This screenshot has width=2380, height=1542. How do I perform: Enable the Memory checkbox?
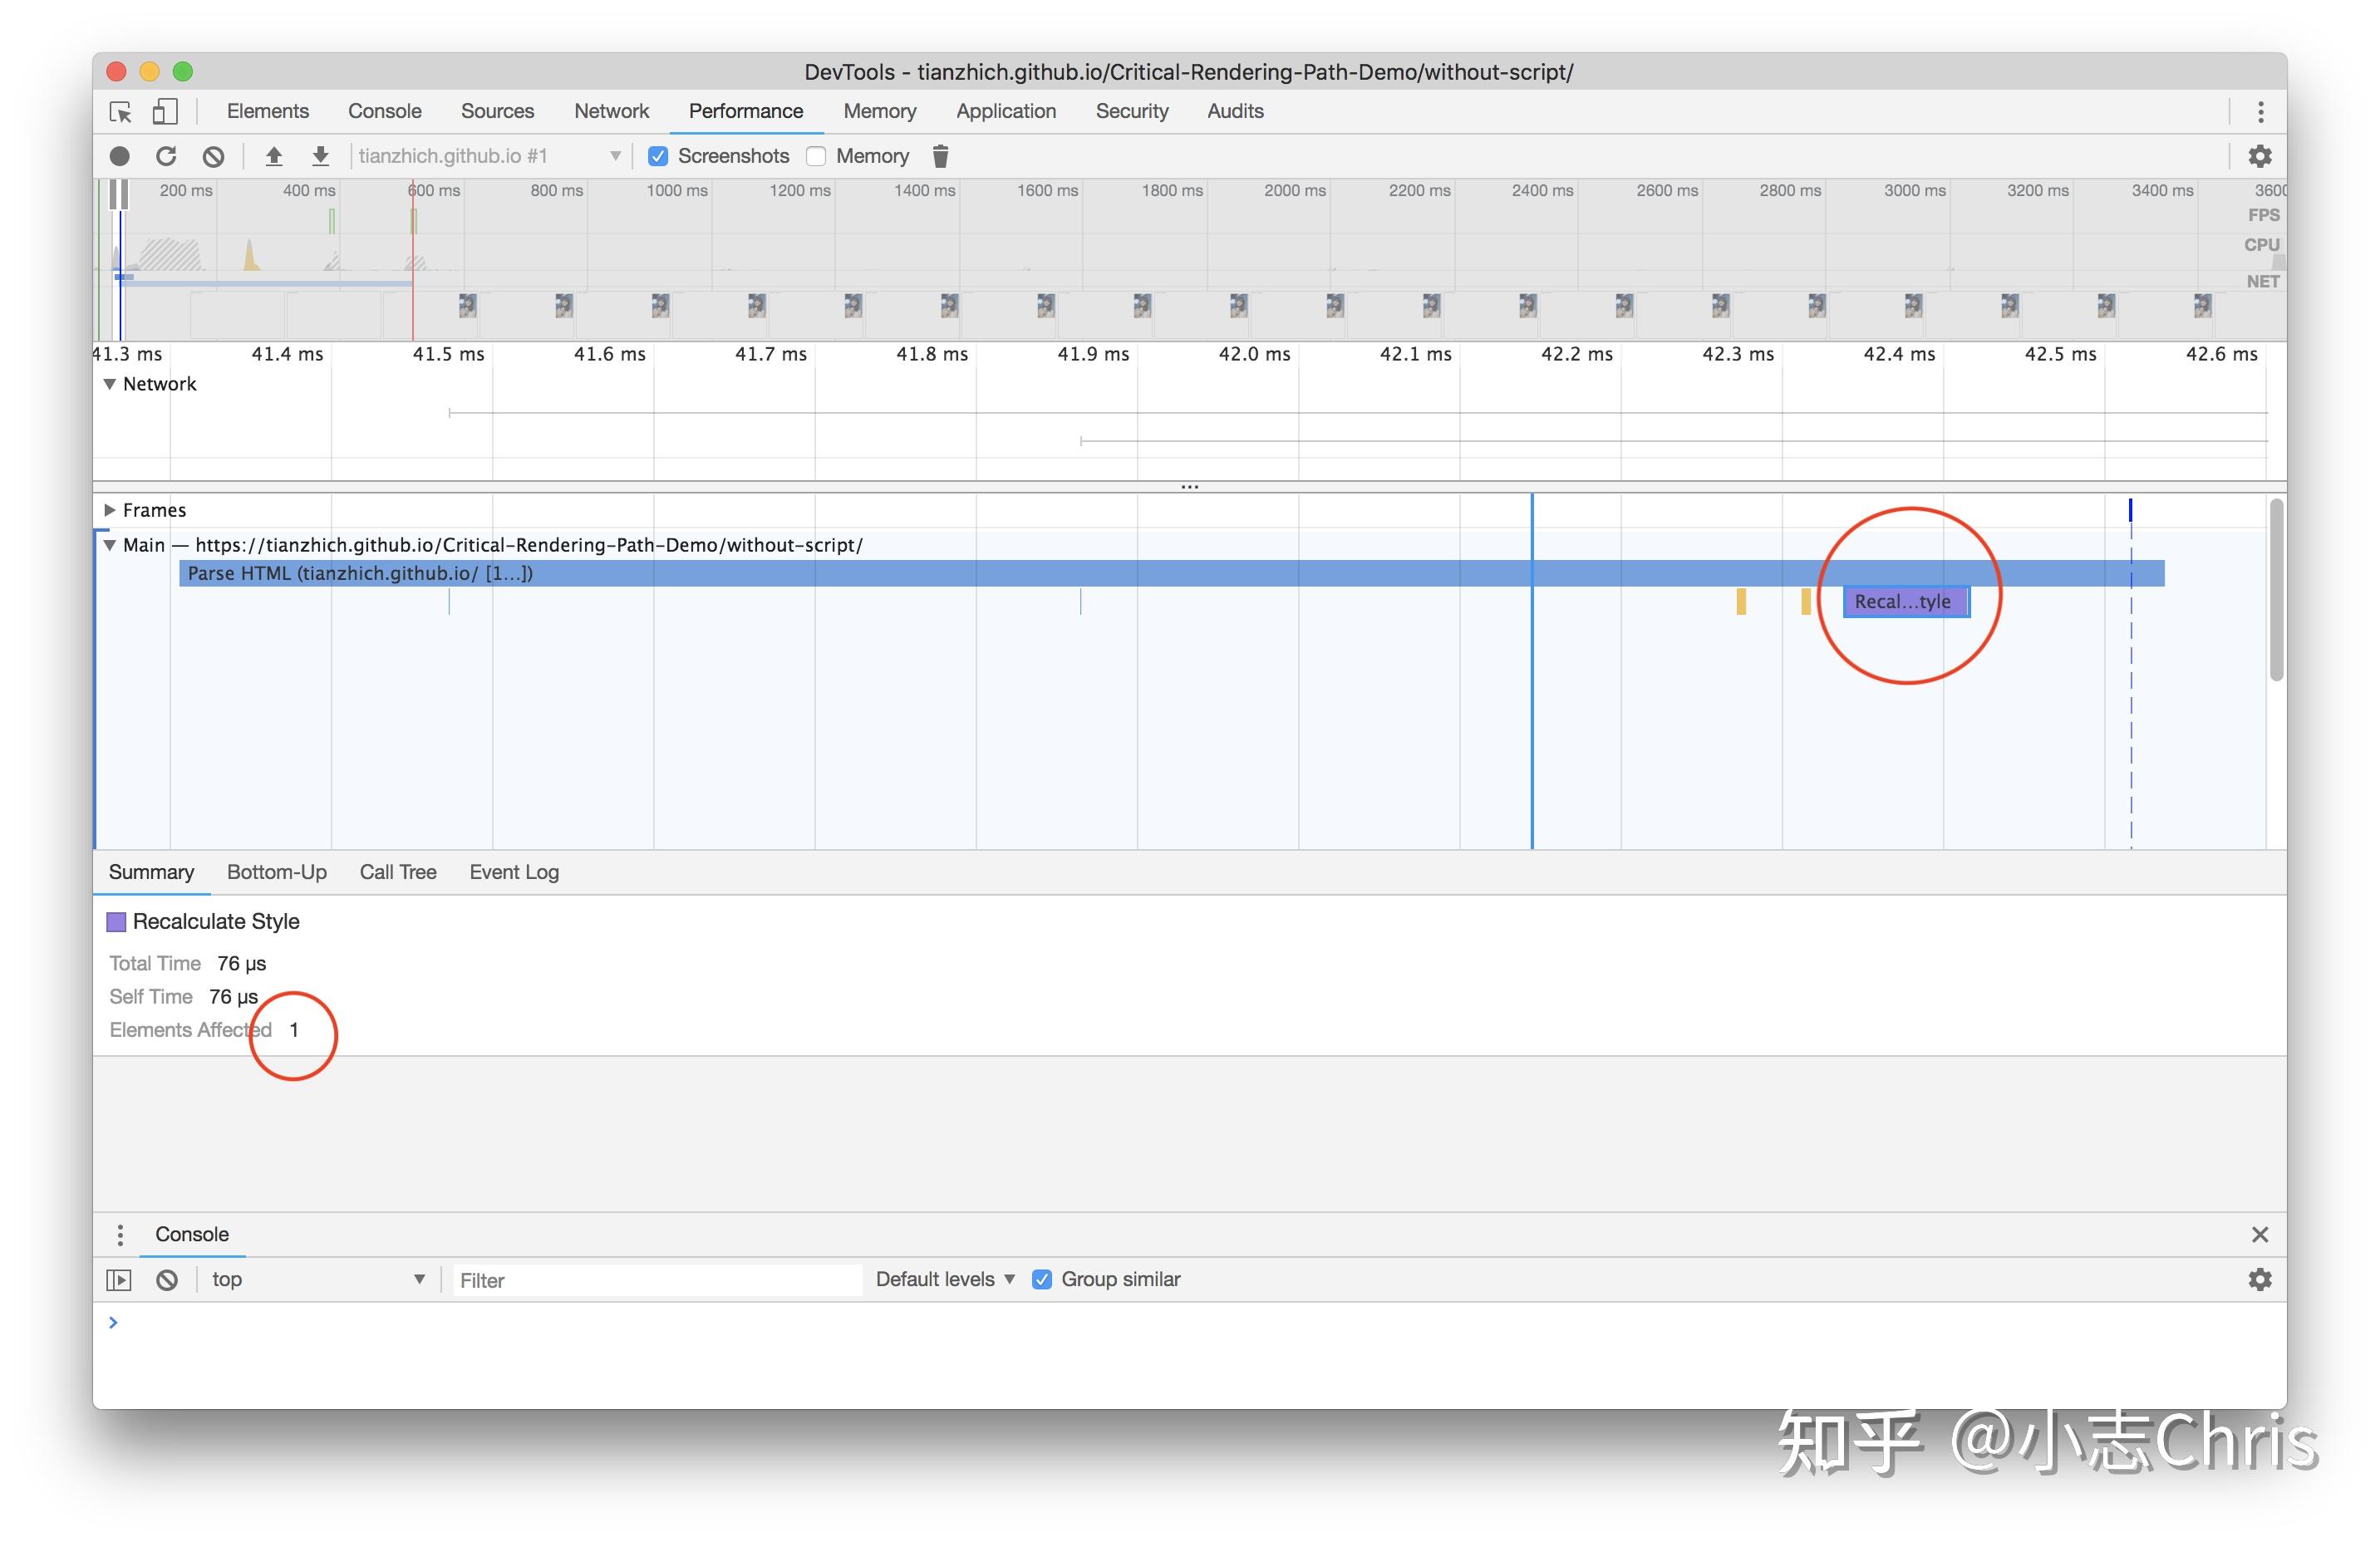816,156
